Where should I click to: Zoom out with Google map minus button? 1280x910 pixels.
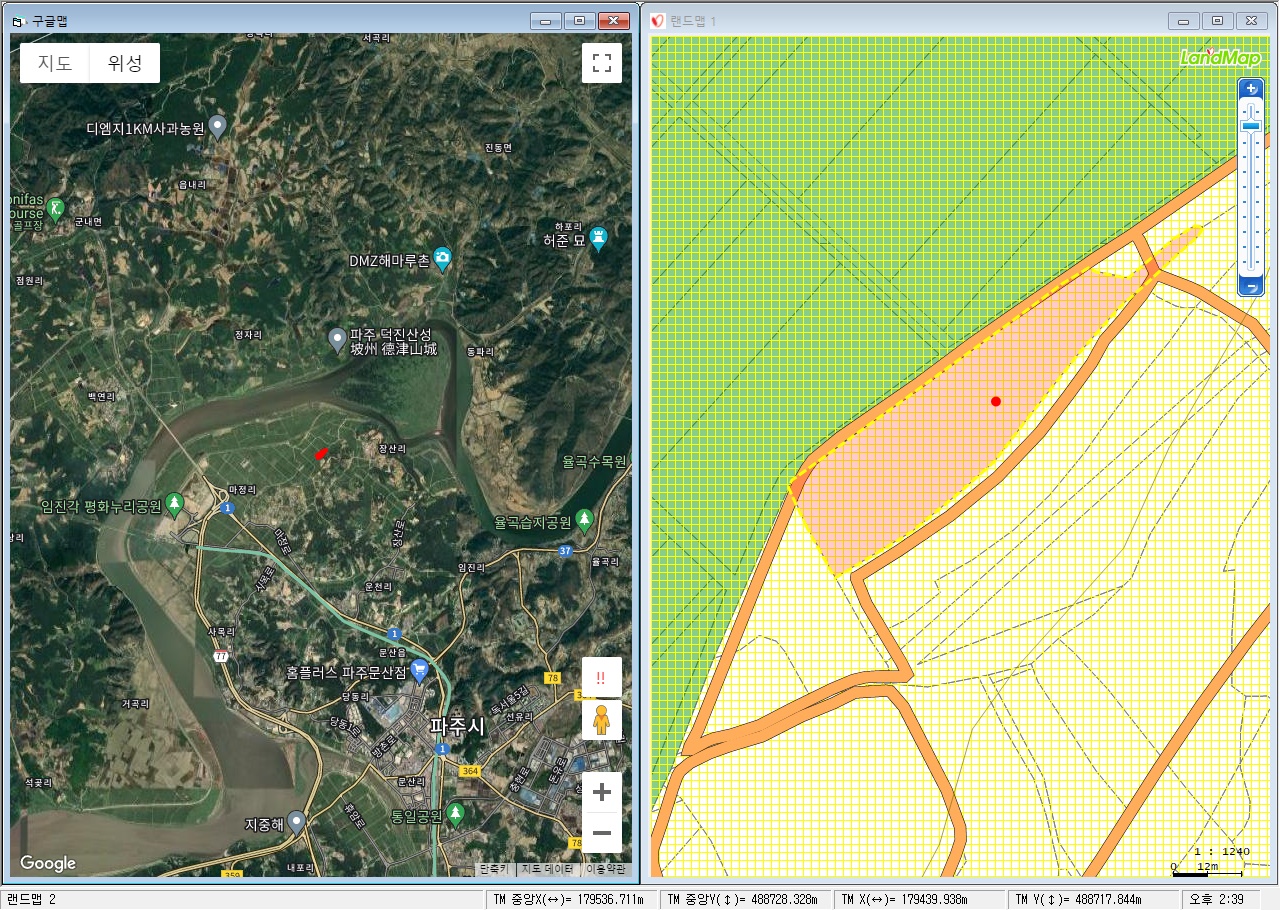(x=602, y=833)
